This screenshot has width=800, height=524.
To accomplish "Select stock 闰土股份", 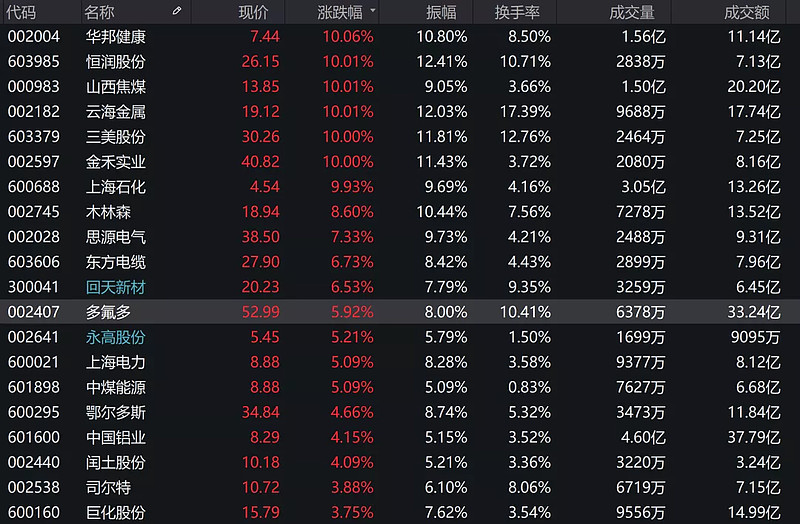I will pos(115,462).
